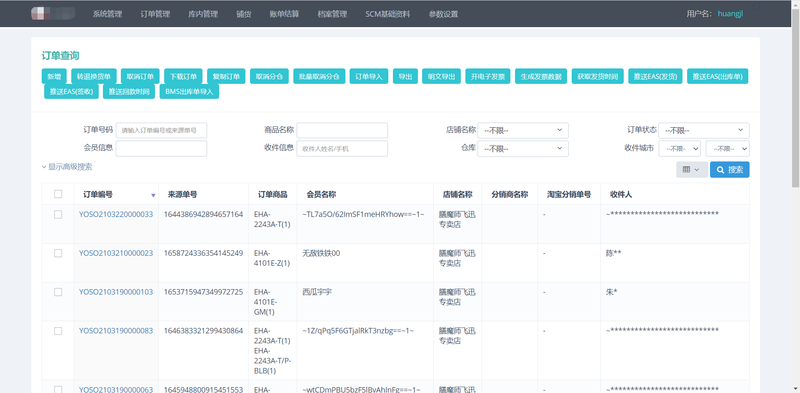The image size is (800, 393).
Task: Open order link YOSO2103220000033
Action: tap(116, 214)
